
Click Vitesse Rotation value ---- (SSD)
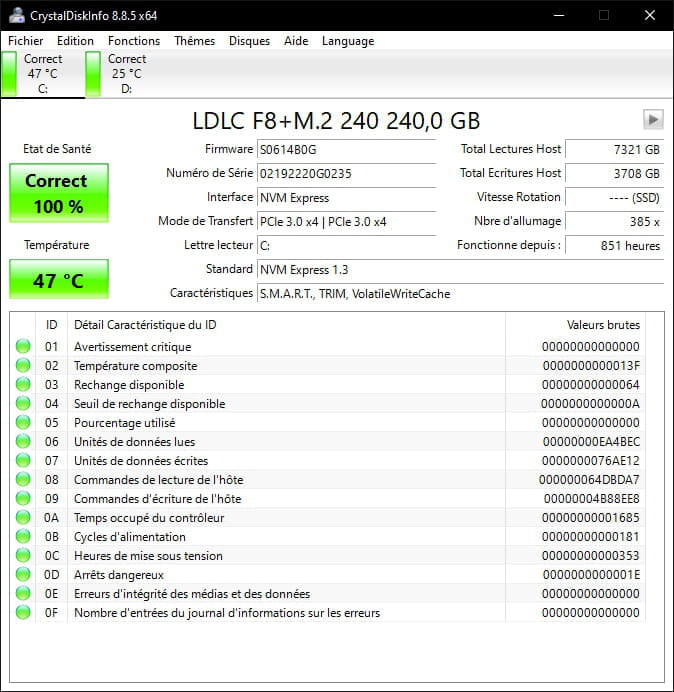614,197
